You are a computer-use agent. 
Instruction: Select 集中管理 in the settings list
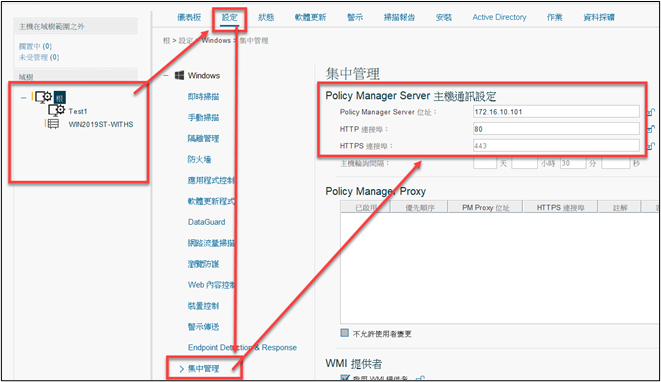203,369
